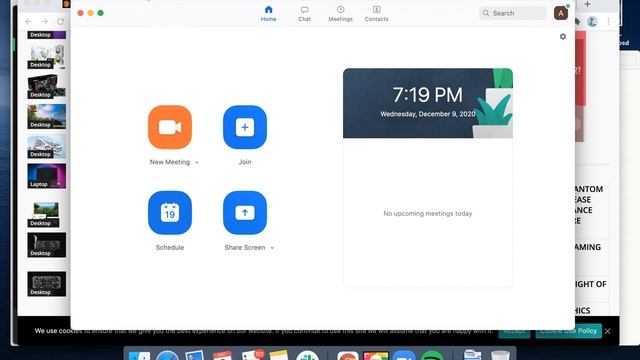This screenshot has width=640, height=360.
Task: Expand the New Meeting dropdown arrow
Action: [x=197, y=162]
